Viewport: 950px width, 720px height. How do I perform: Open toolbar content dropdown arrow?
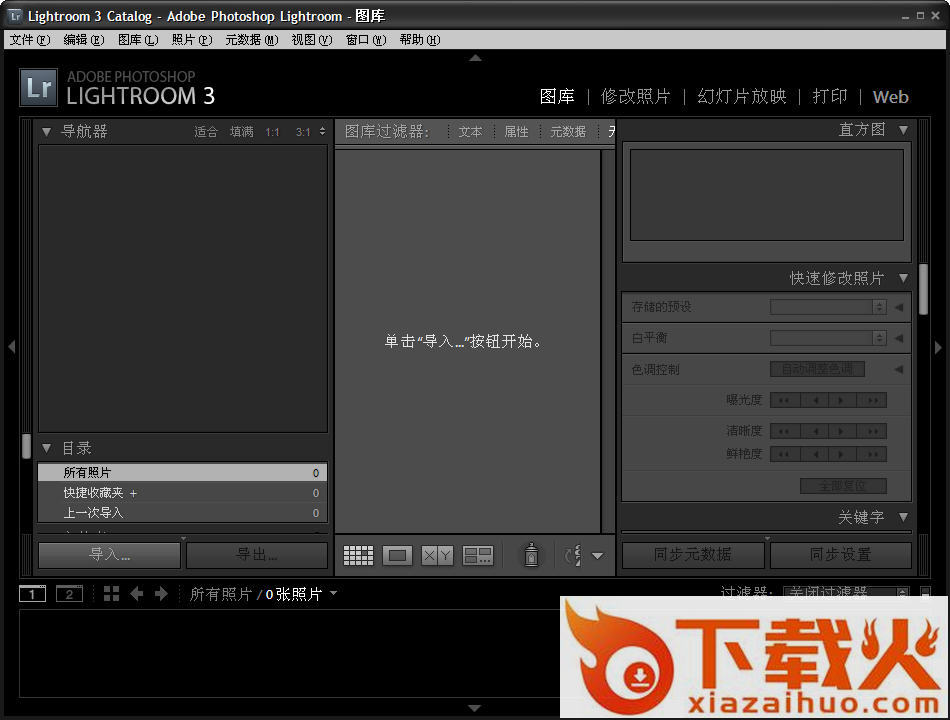click(x=597, y=556)
